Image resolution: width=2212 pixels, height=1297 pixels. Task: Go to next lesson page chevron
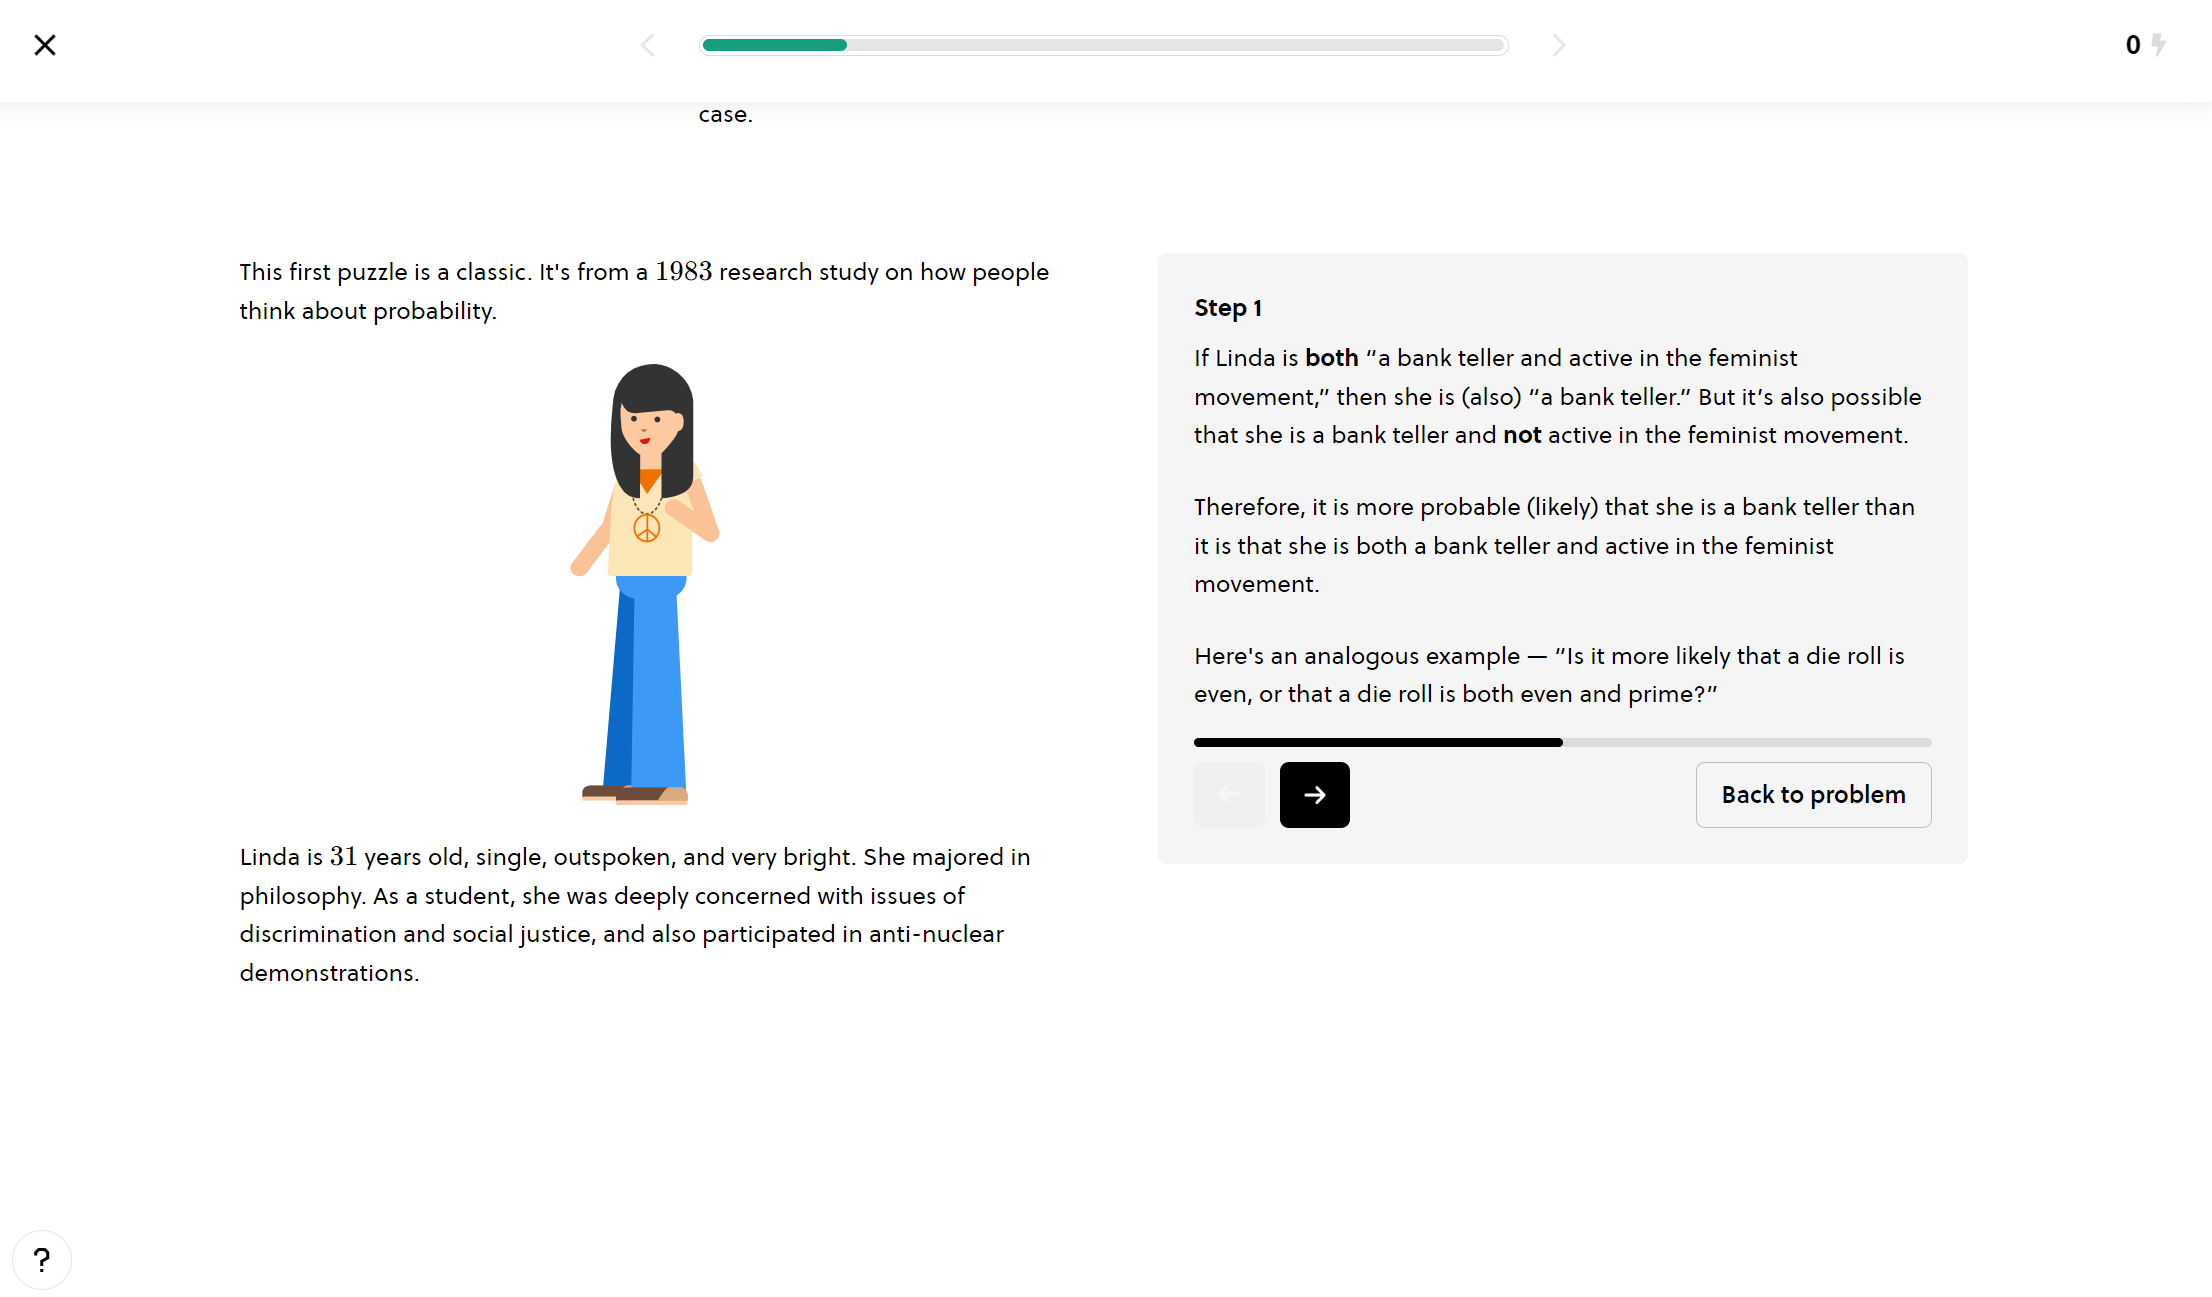tap(1558, 45)
